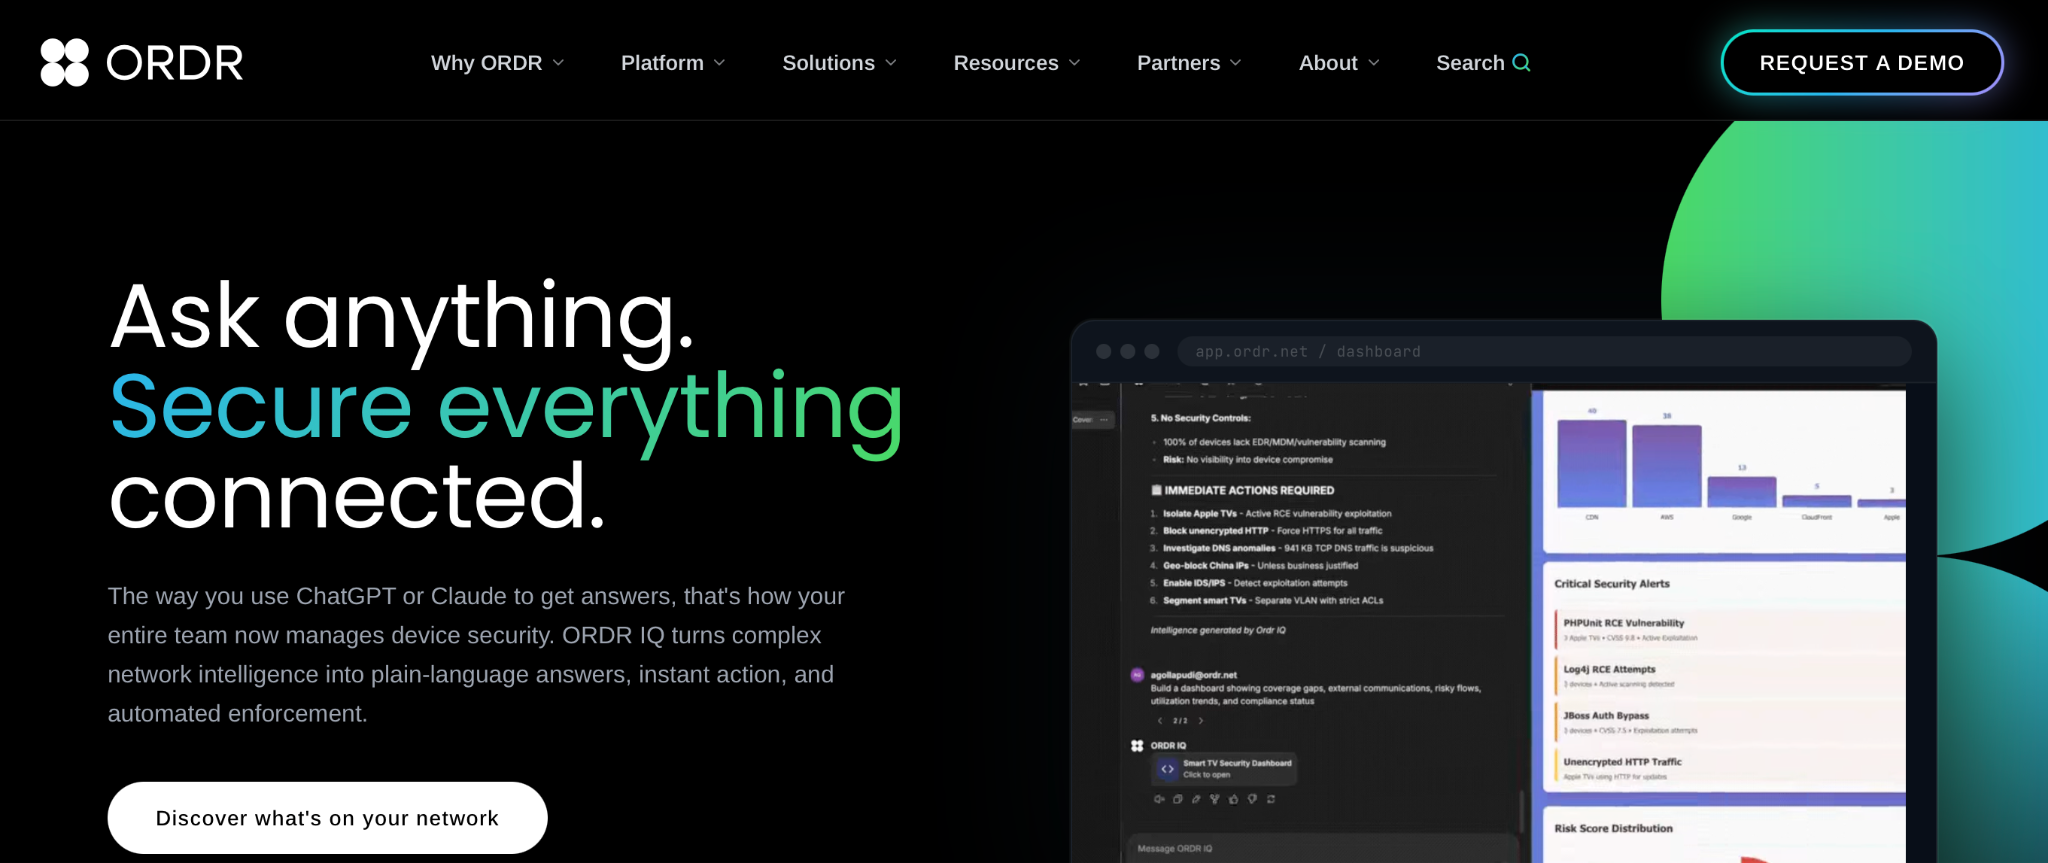
Task: Click the CDN bar in the chart
Action: click(1592, 463)
